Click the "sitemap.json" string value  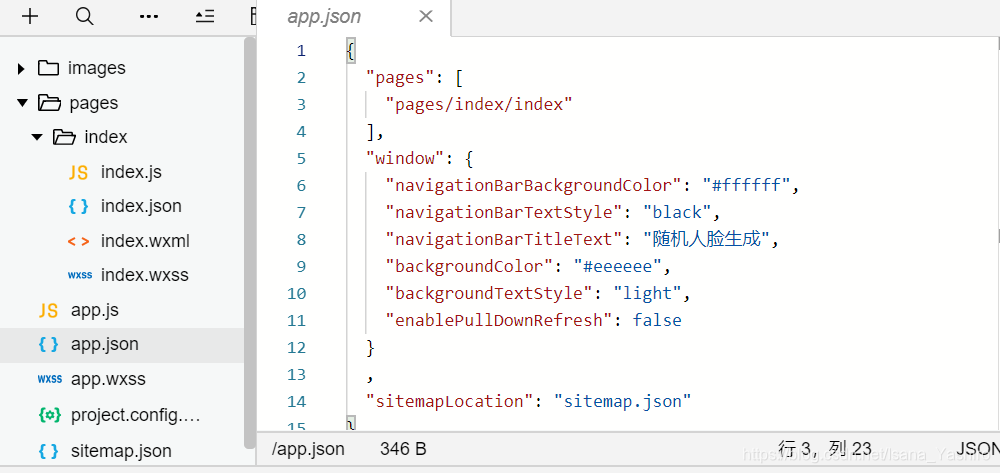622,401
